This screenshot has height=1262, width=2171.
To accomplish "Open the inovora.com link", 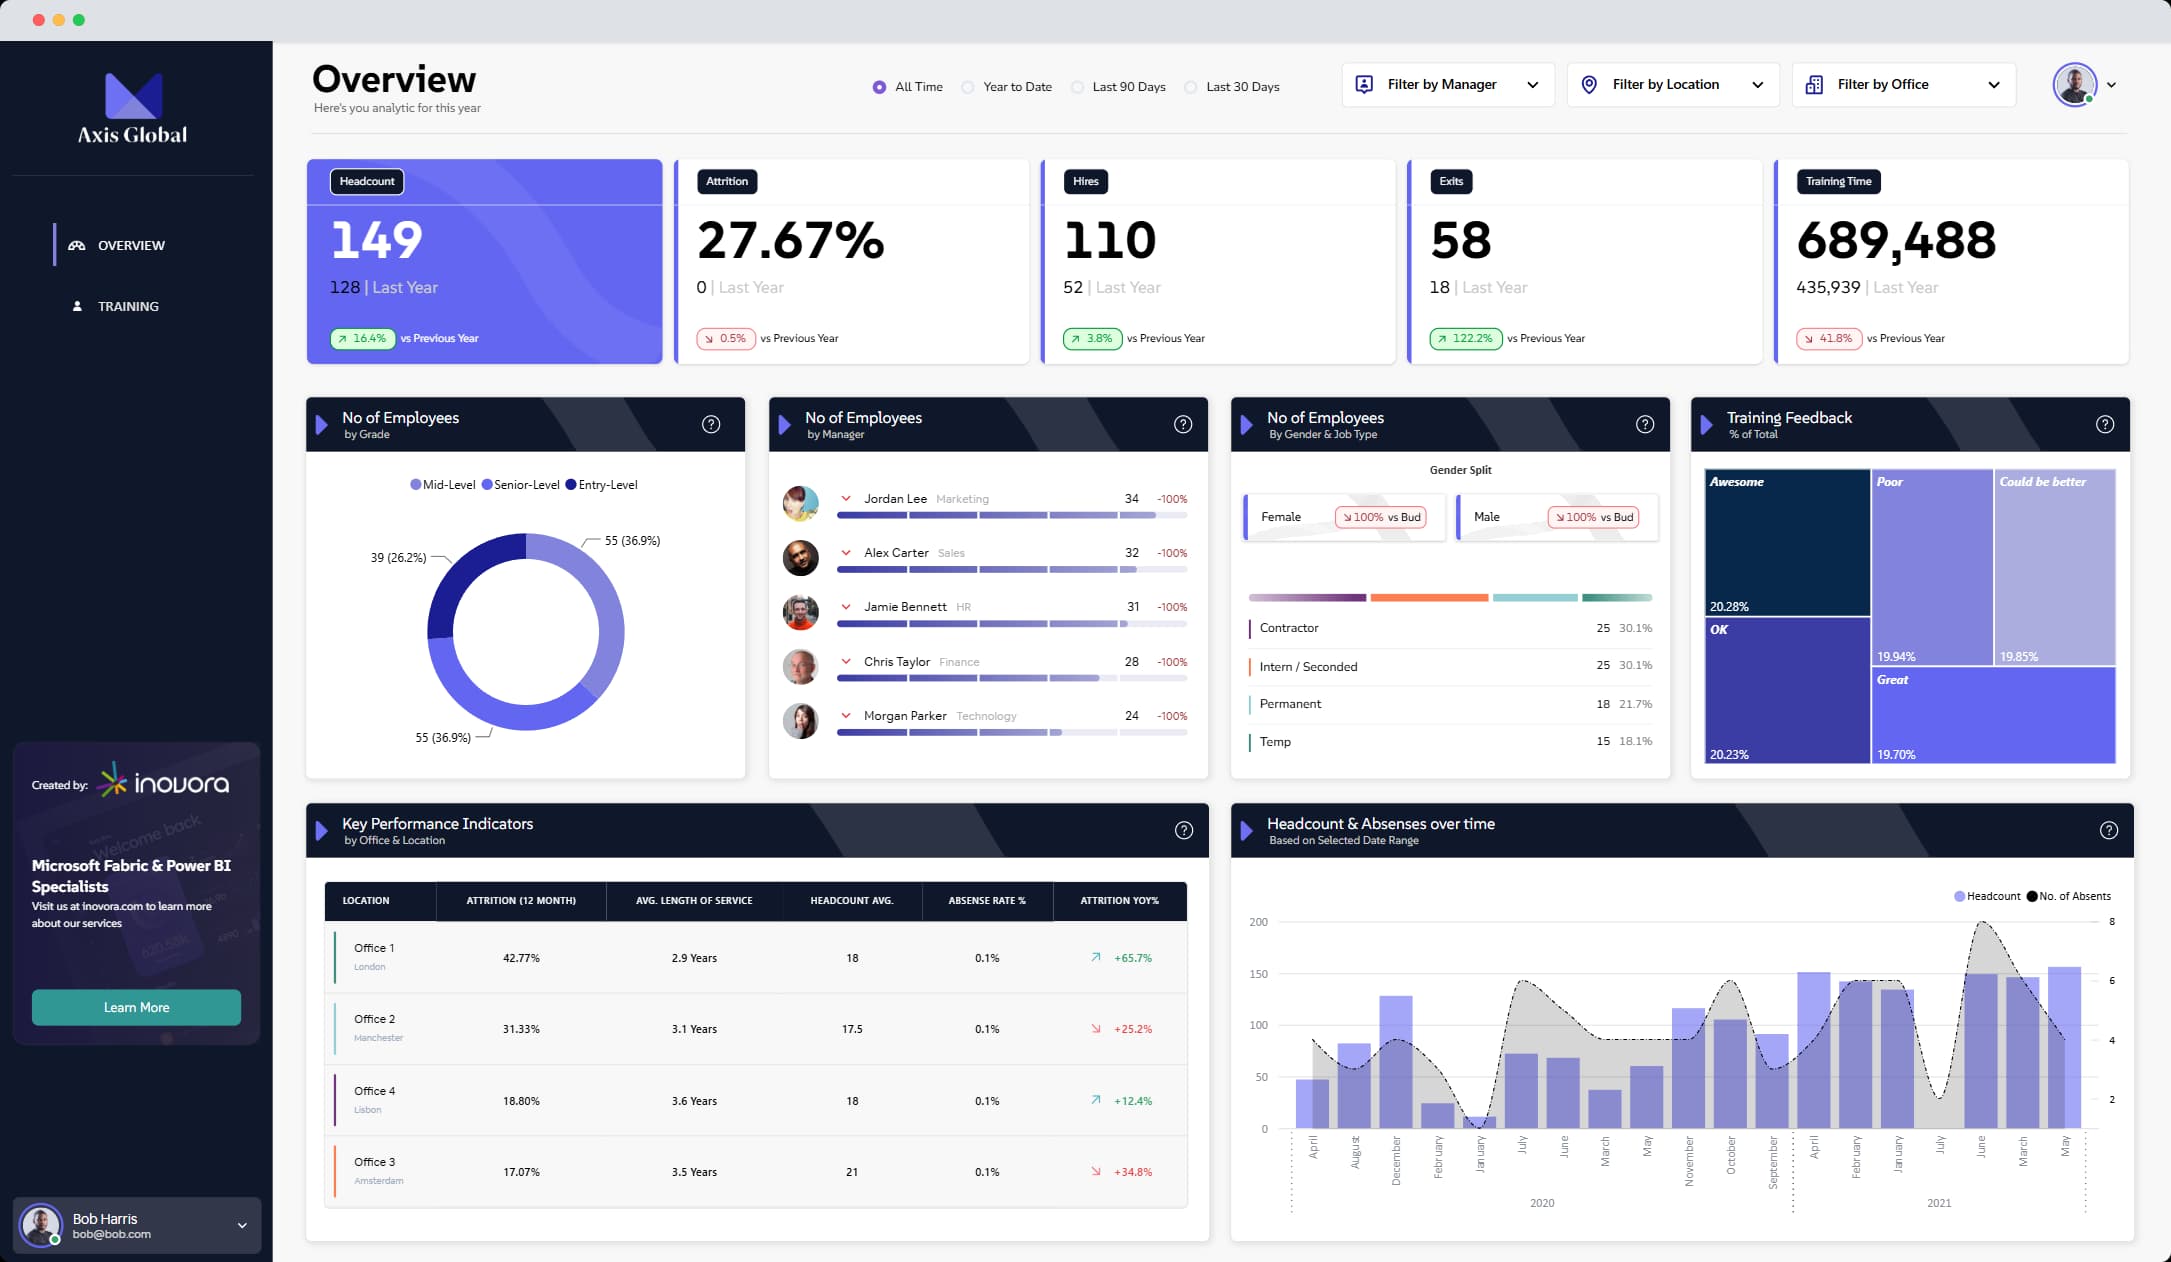I will (x=109, y=906).
